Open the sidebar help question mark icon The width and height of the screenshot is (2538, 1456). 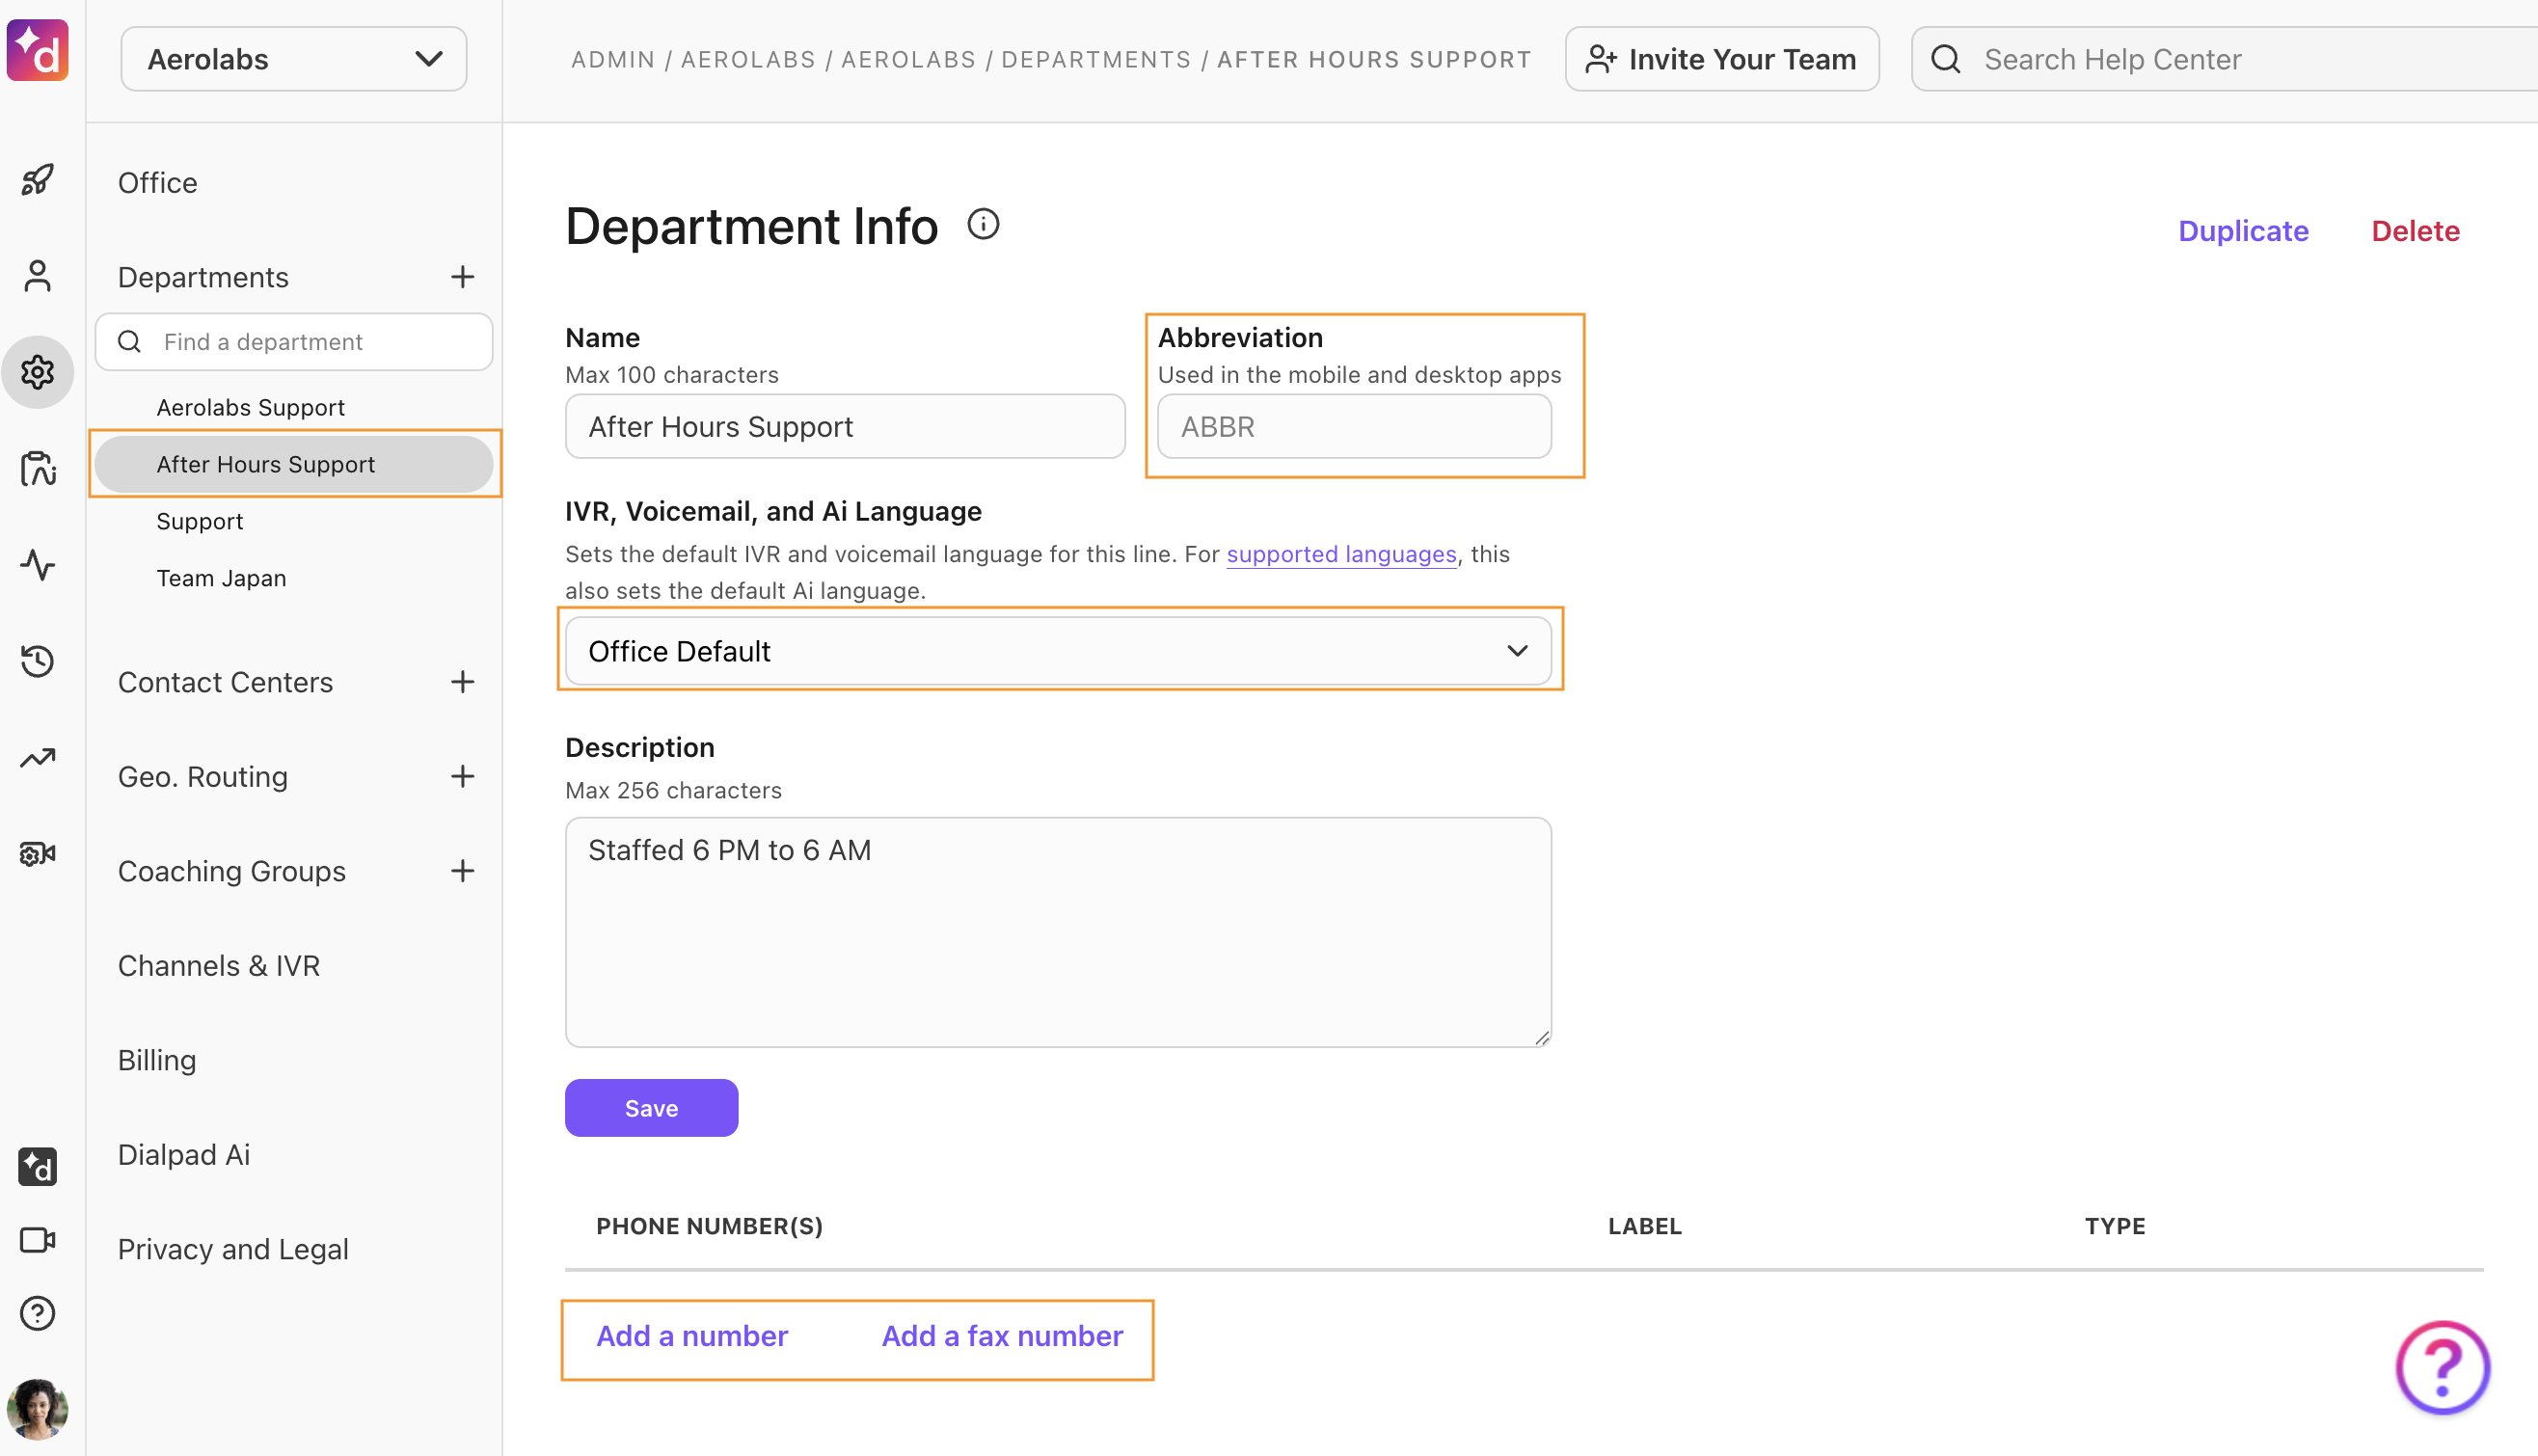coord(38,1313)
